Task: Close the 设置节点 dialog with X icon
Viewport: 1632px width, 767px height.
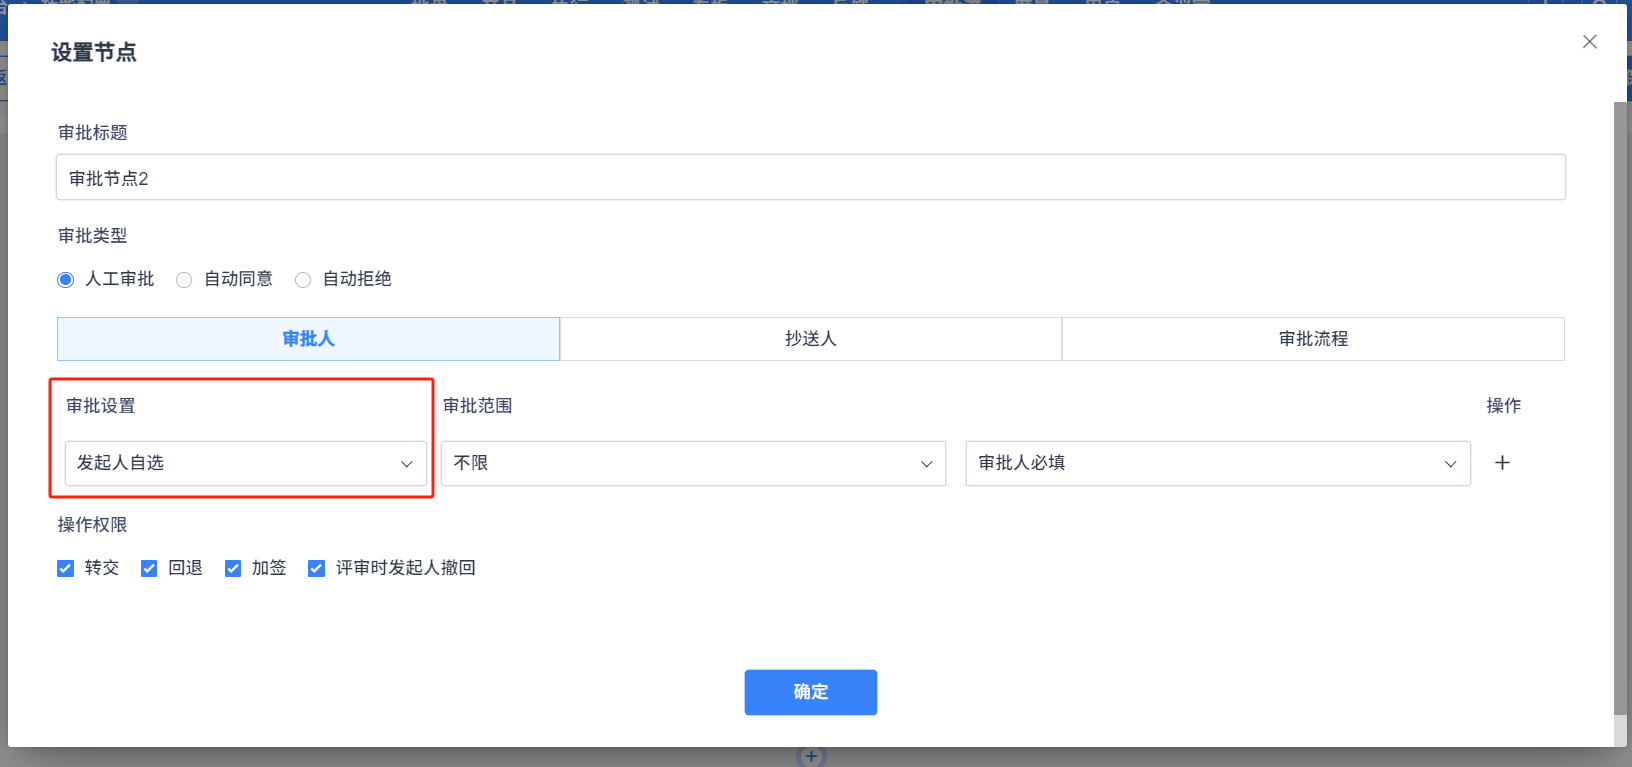Action: pyautogui.click(x=1590, y=42)
